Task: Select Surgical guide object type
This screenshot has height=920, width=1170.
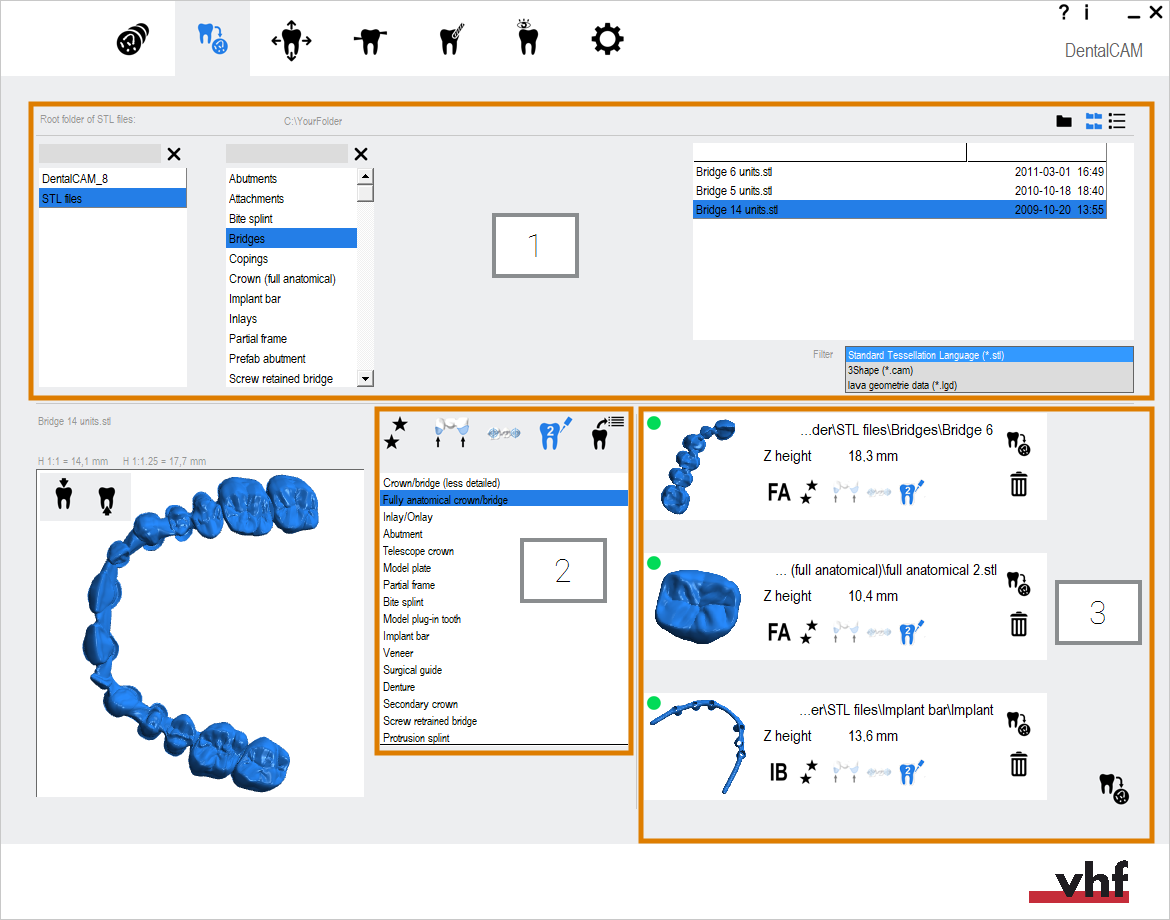Action: pos(504,670)
